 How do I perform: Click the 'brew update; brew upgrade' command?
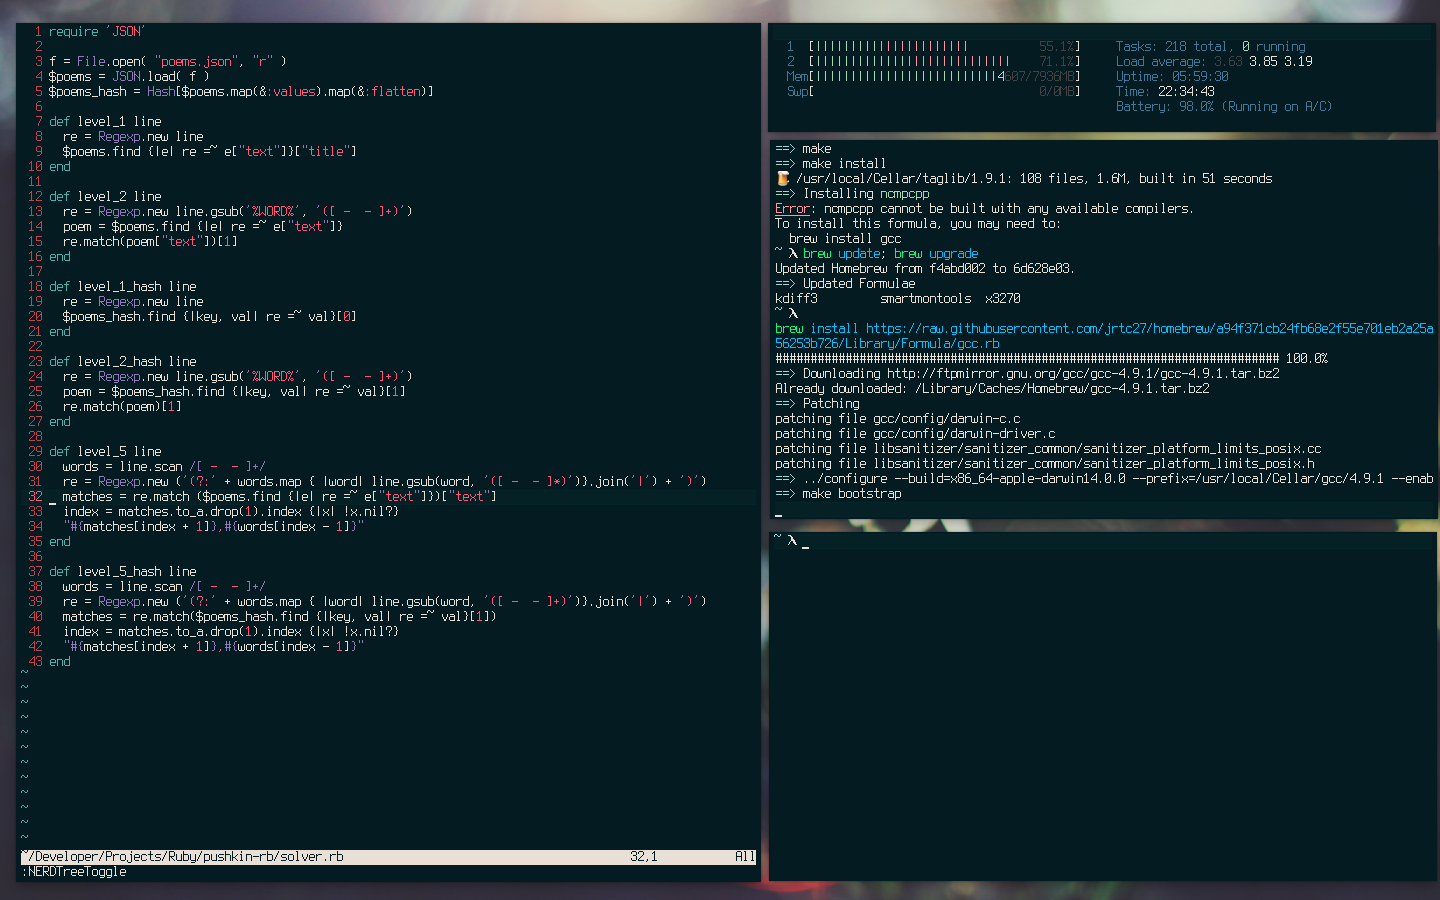pos(890,253)
